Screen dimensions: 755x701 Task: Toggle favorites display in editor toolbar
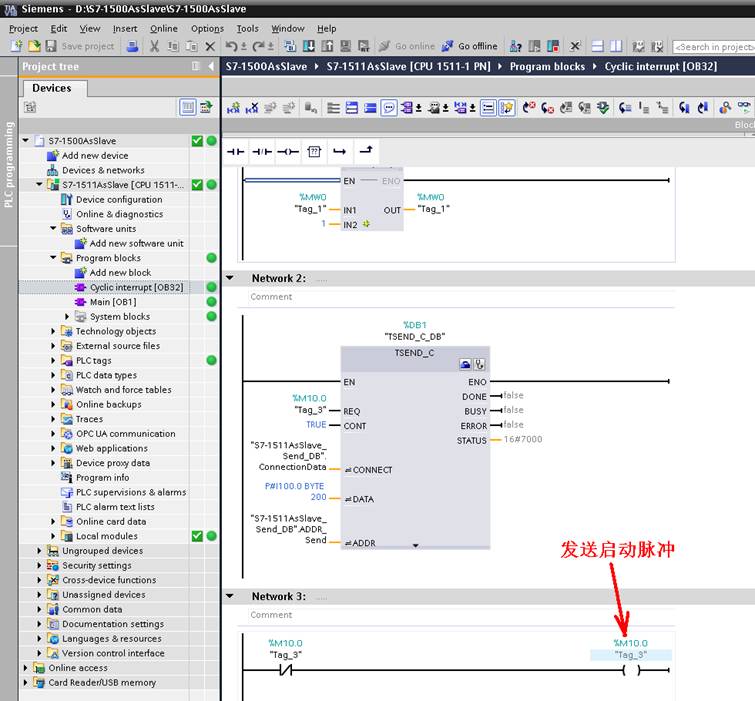click(x=507, y=108)
